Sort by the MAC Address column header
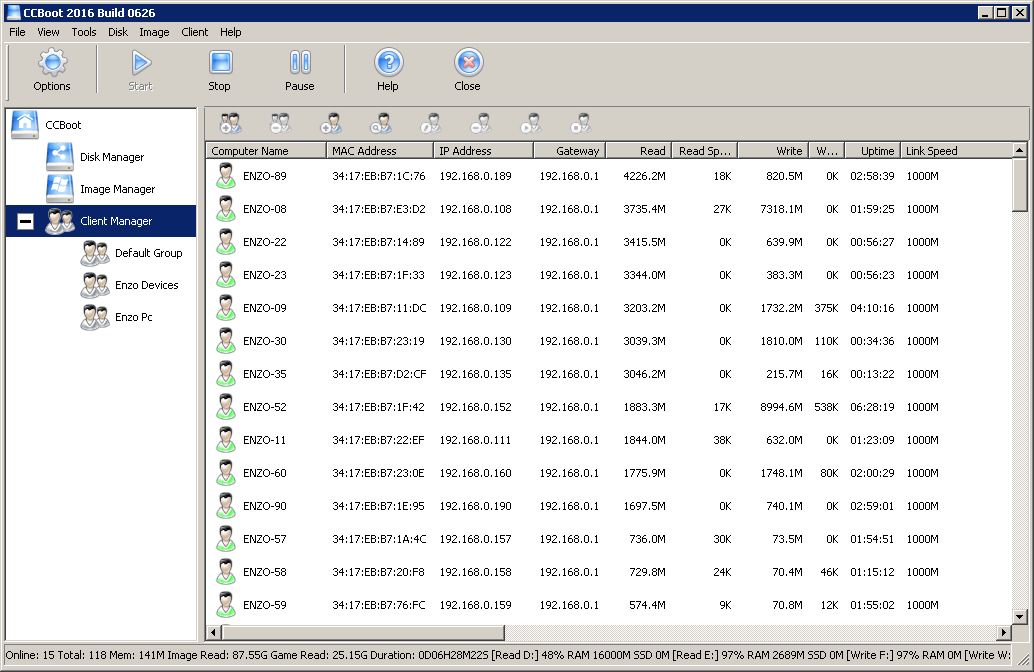1034x672 pixels. pyautogui.click(x=375, y=150)
